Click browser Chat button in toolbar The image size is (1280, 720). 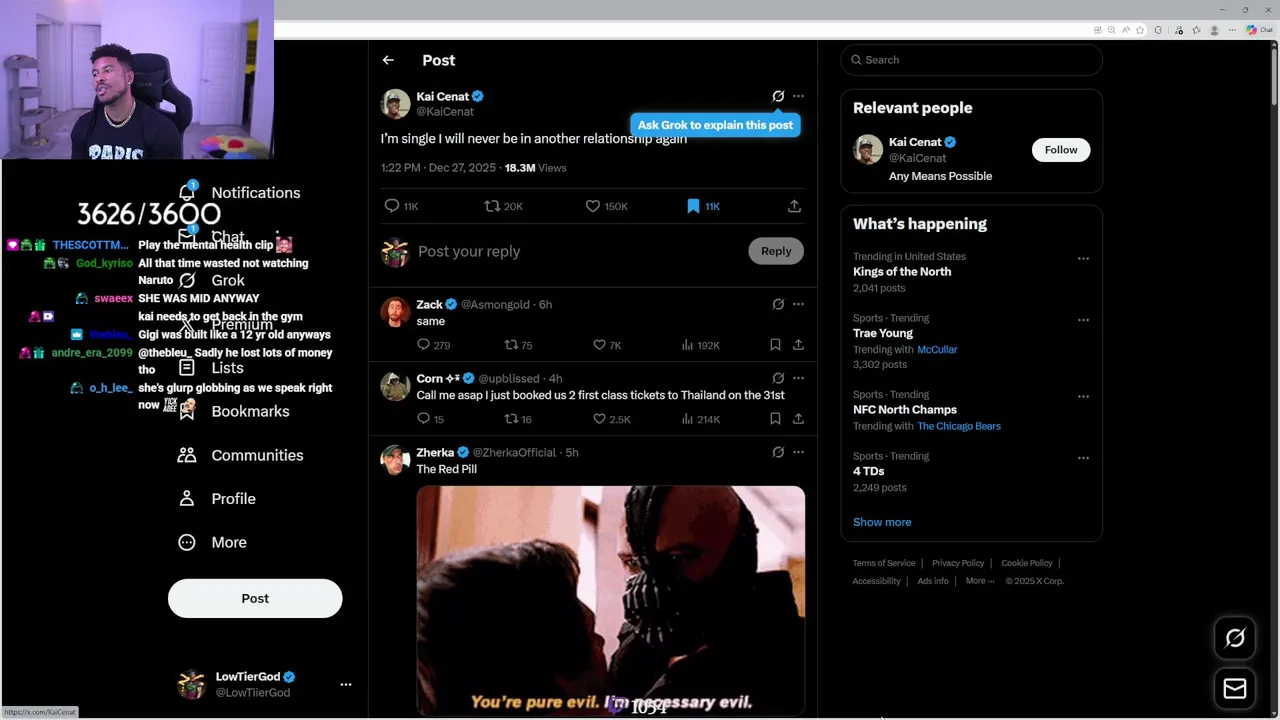[1258, 30]
